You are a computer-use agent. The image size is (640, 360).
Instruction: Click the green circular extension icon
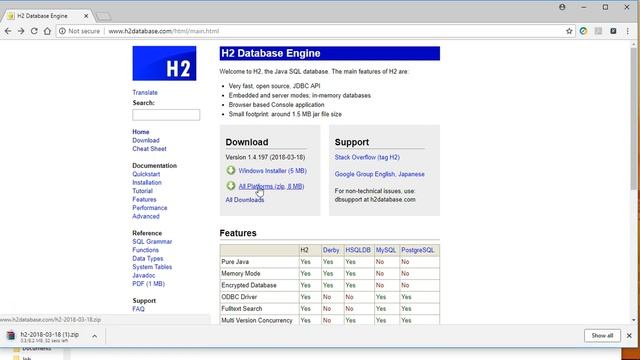point(583,31)
